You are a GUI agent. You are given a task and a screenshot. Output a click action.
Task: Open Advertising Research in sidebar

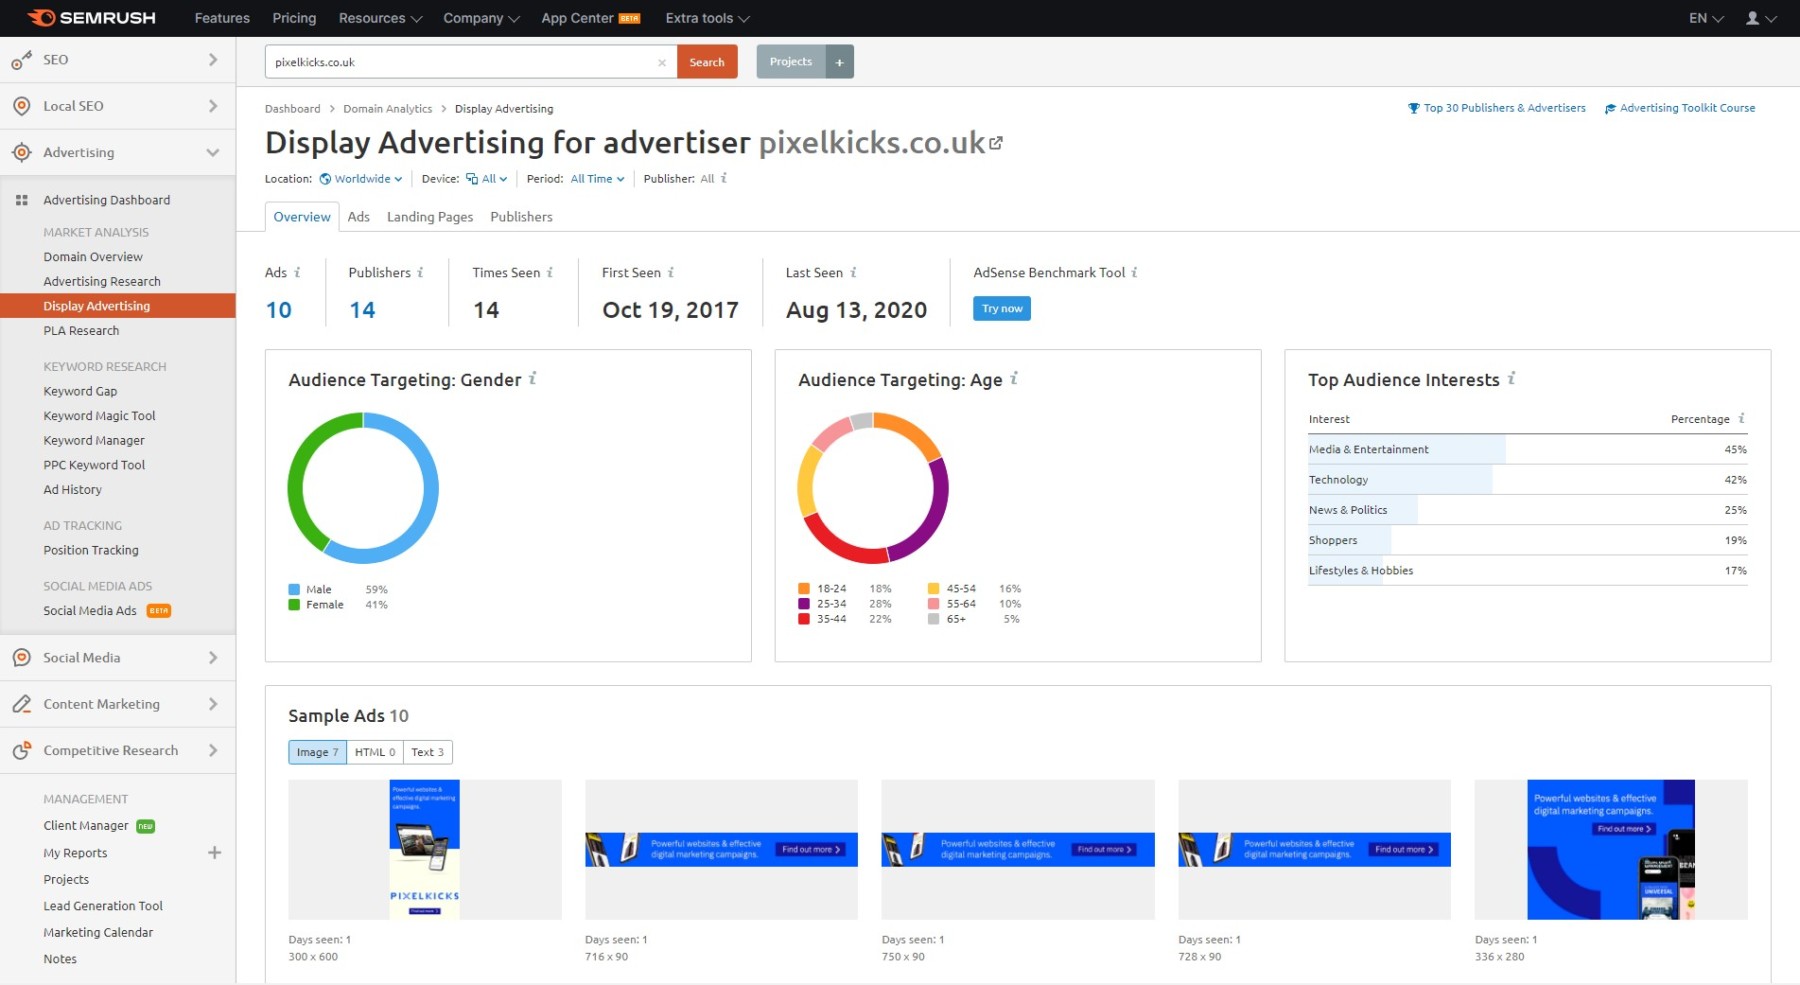click(102, 282)
